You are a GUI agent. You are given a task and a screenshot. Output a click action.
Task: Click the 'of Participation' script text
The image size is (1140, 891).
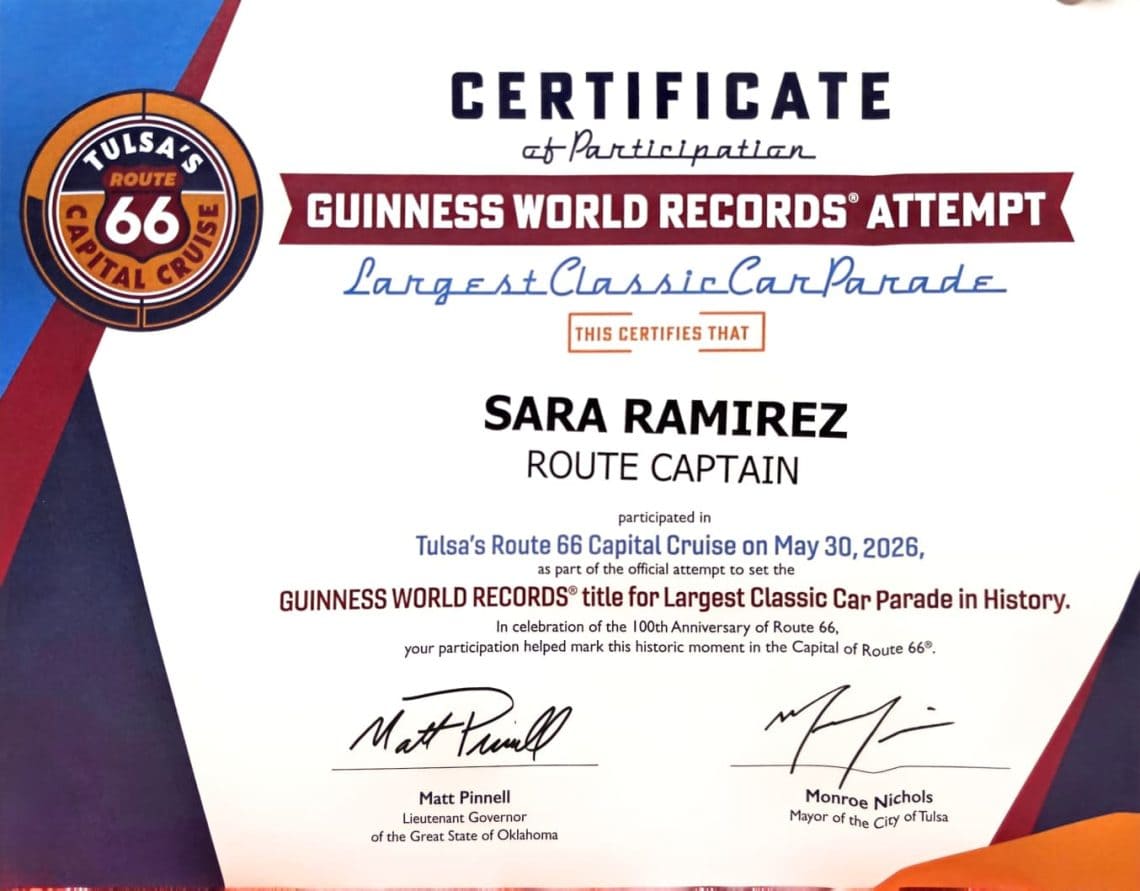click(x=668, y=147)
